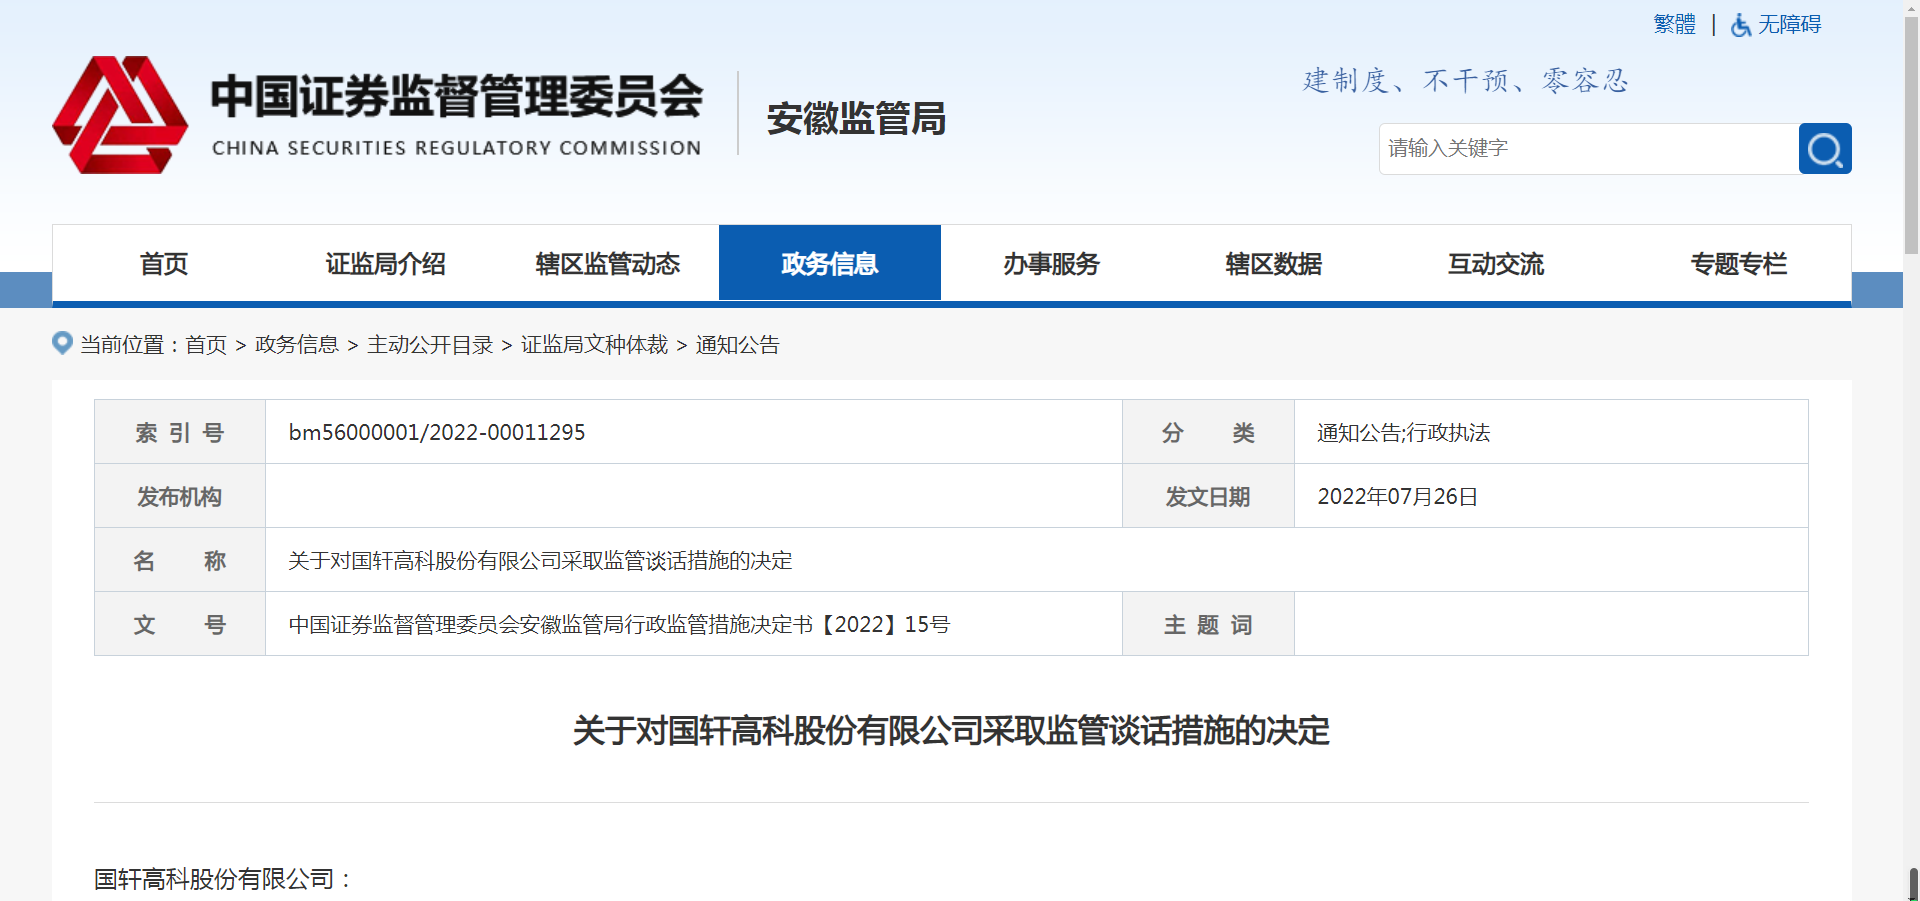Select the 政务信息 tab
The width and height of the screenshot is (1920, 901).
point(830,263)
